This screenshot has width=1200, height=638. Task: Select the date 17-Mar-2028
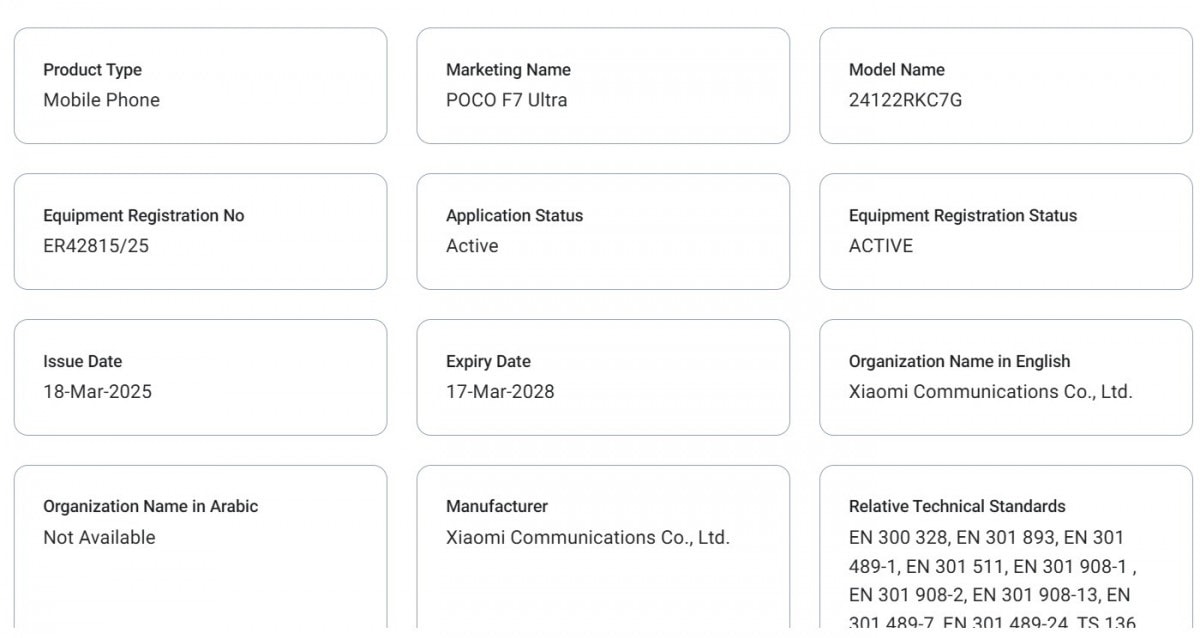coord(499,392)
